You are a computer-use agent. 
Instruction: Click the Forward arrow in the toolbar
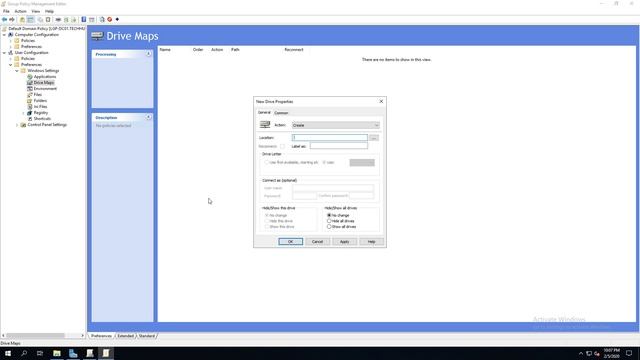click(x=12, y=20)
